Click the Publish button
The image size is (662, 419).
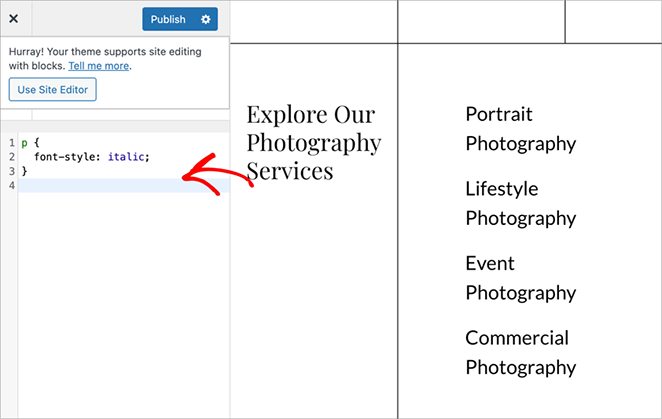[168, 19]
